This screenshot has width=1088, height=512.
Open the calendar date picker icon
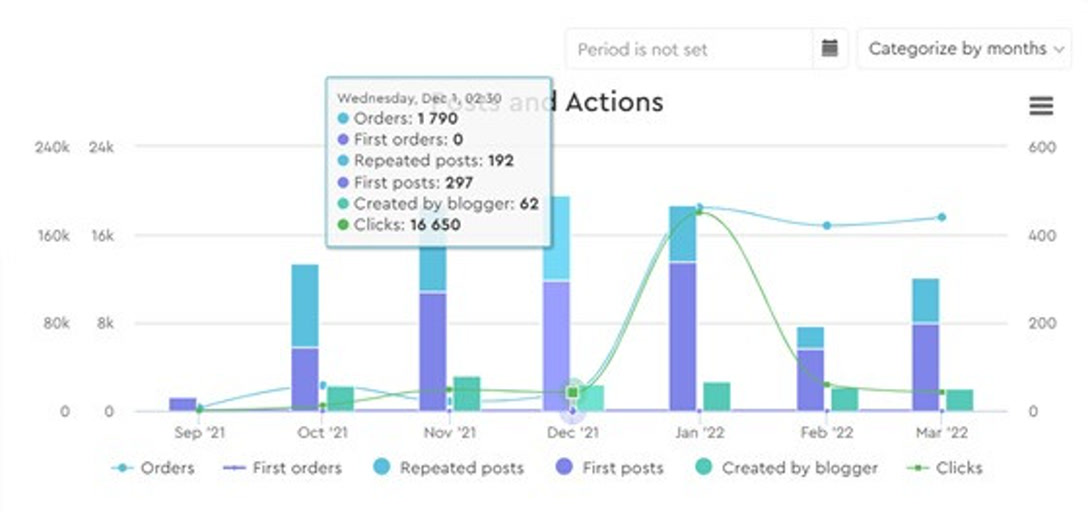(829, 48)
